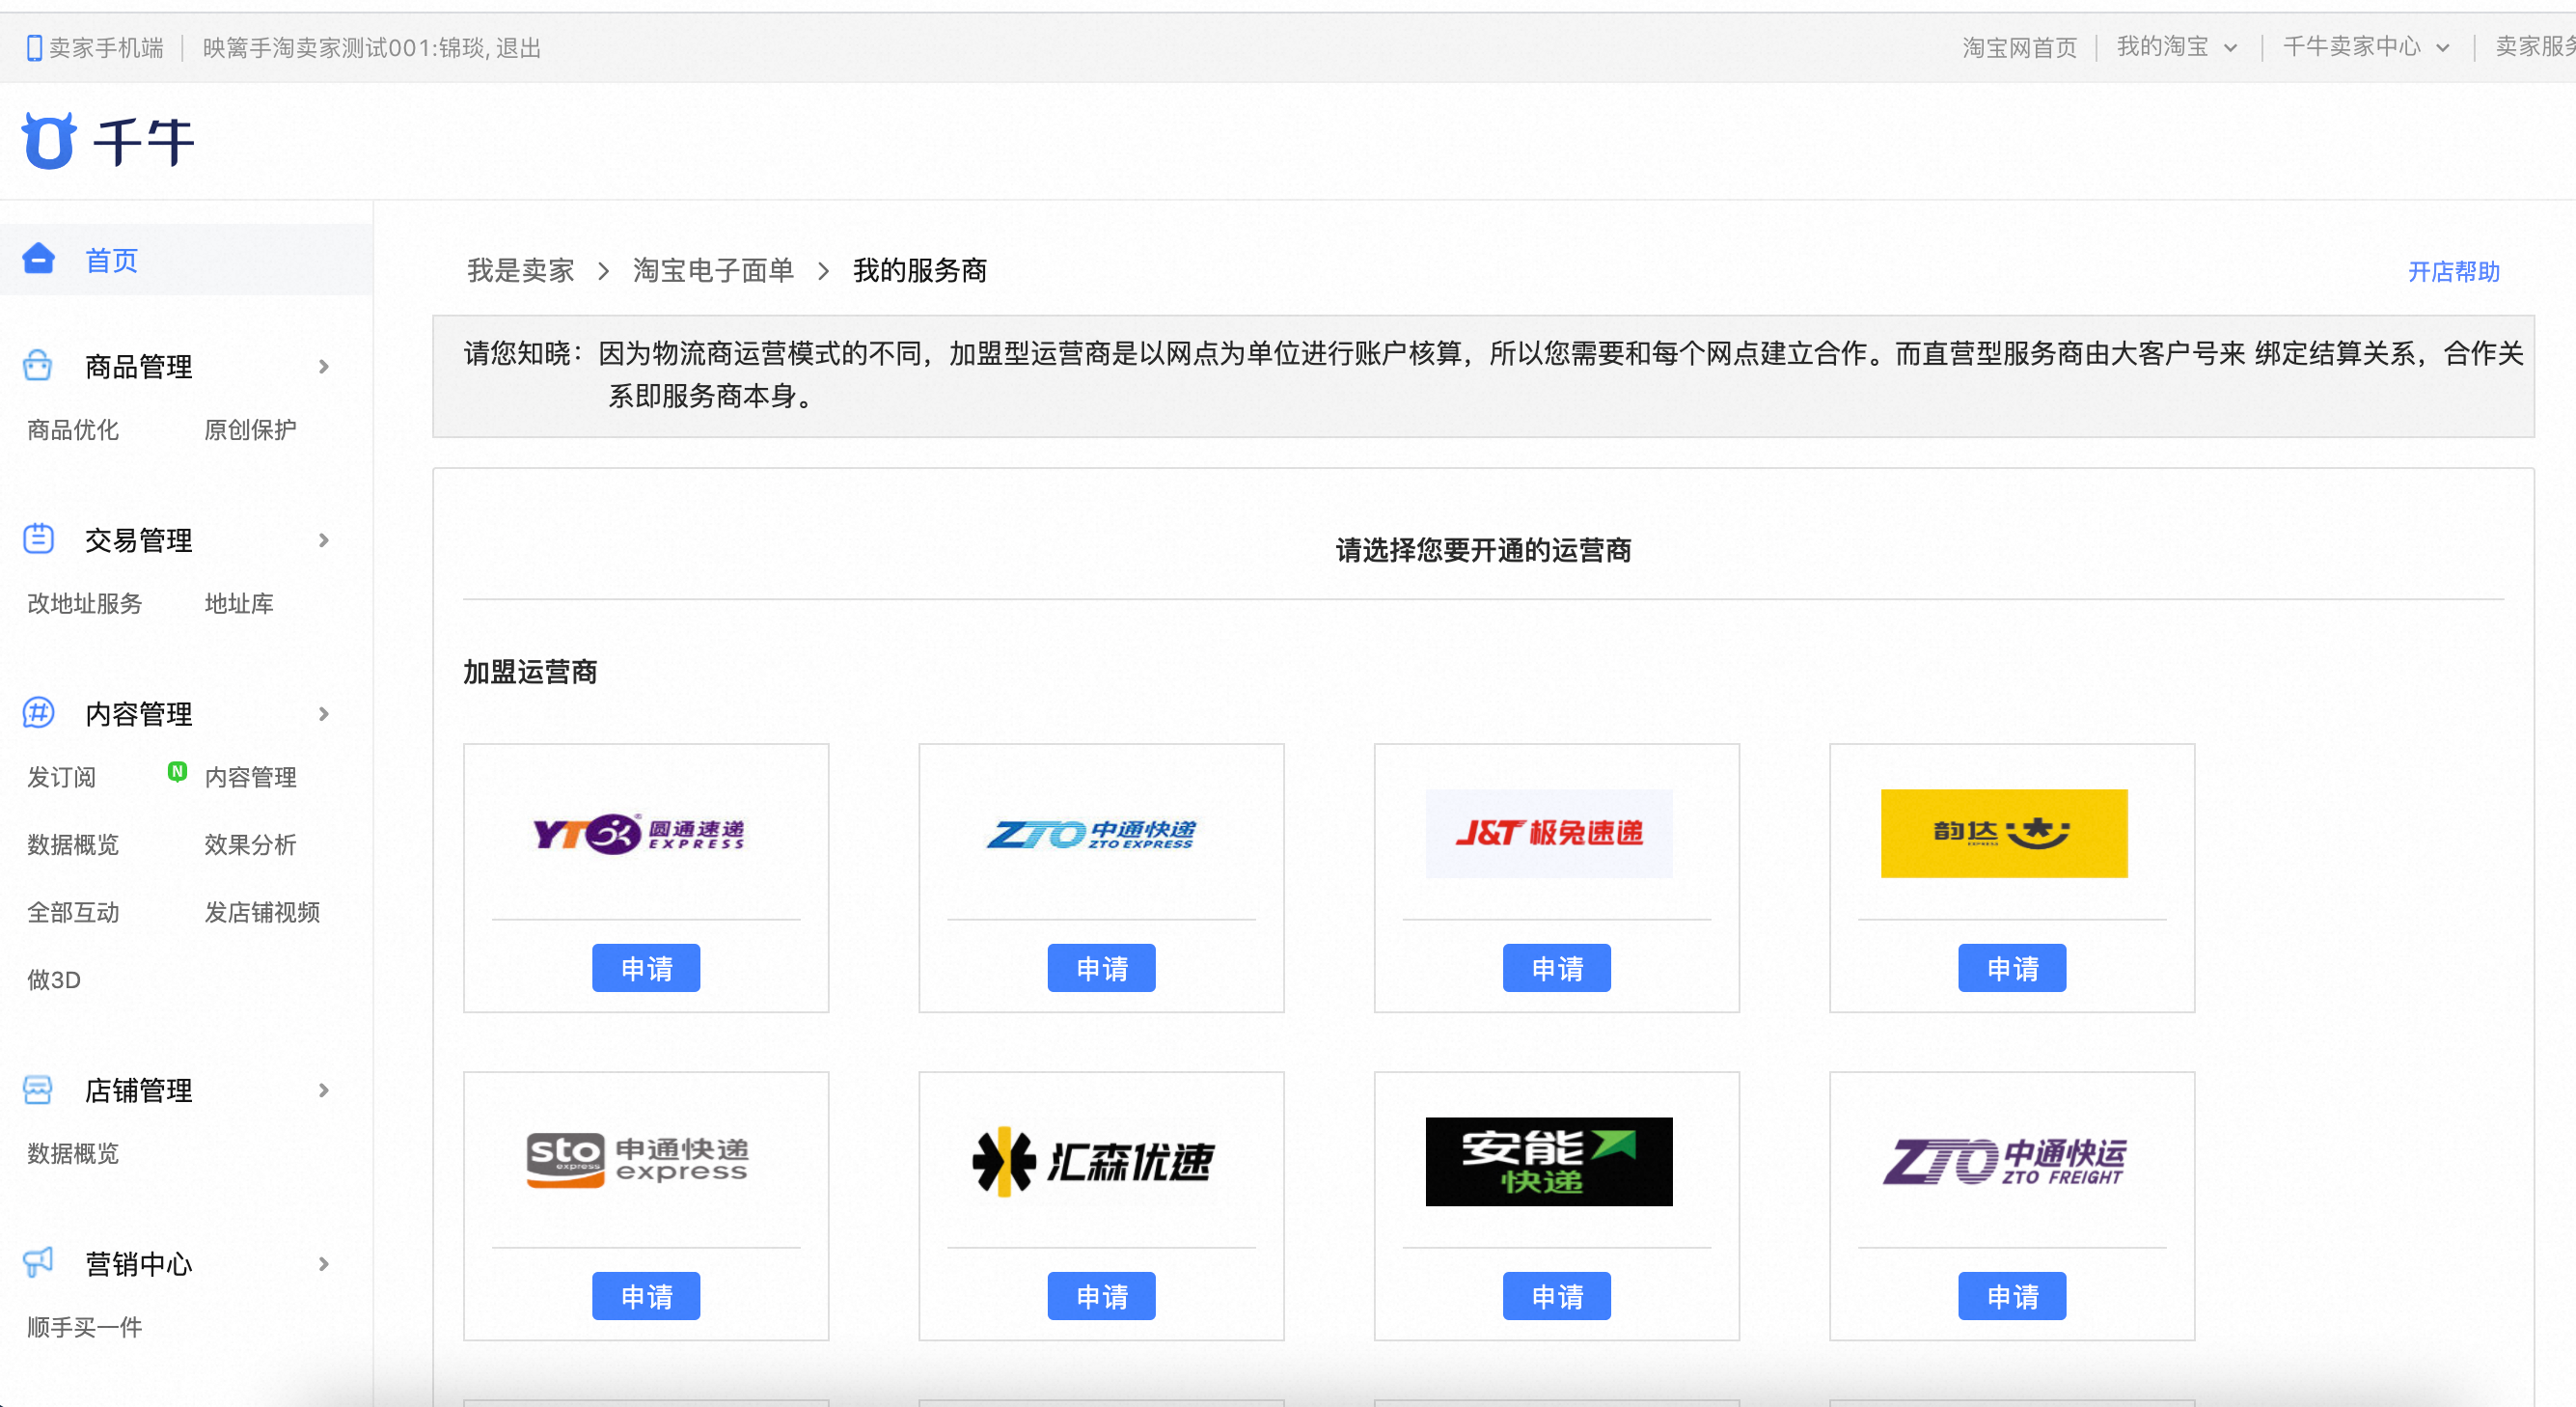The image size is (2576, 1407).
Task: Click the 安能快递 logo
Action: pos(1549,1161)
